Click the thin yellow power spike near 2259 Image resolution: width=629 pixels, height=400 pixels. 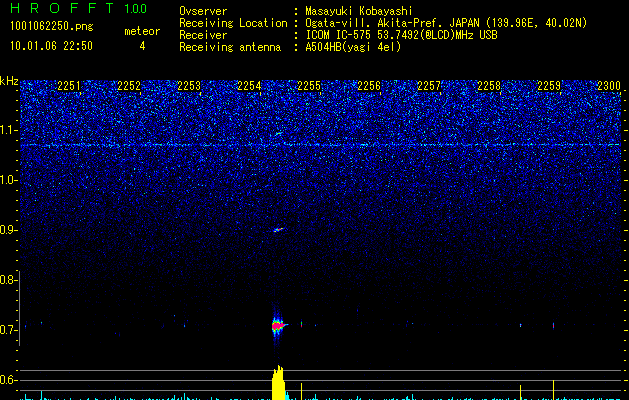coord(554,390)
